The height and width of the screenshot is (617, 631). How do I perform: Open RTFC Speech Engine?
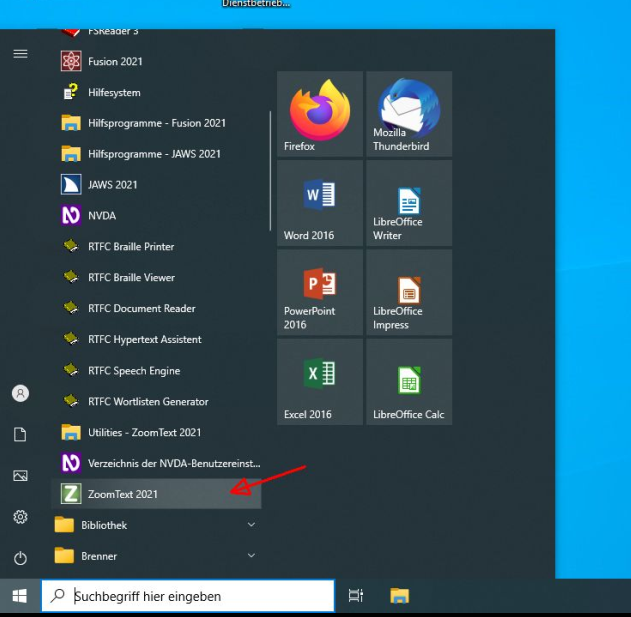click(156, 371)
